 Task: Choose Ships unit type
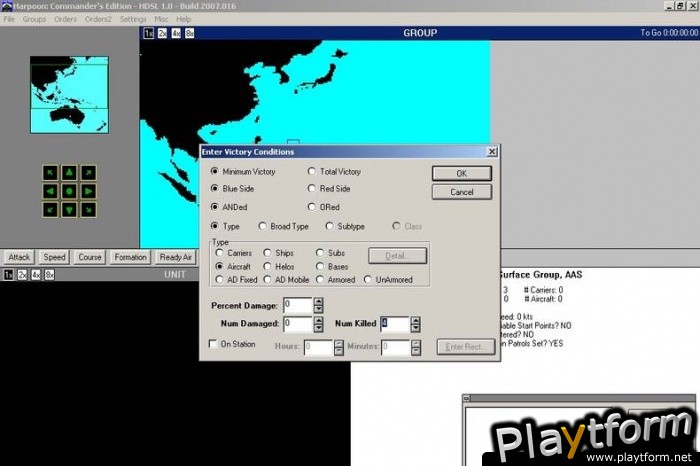[279, 253]
